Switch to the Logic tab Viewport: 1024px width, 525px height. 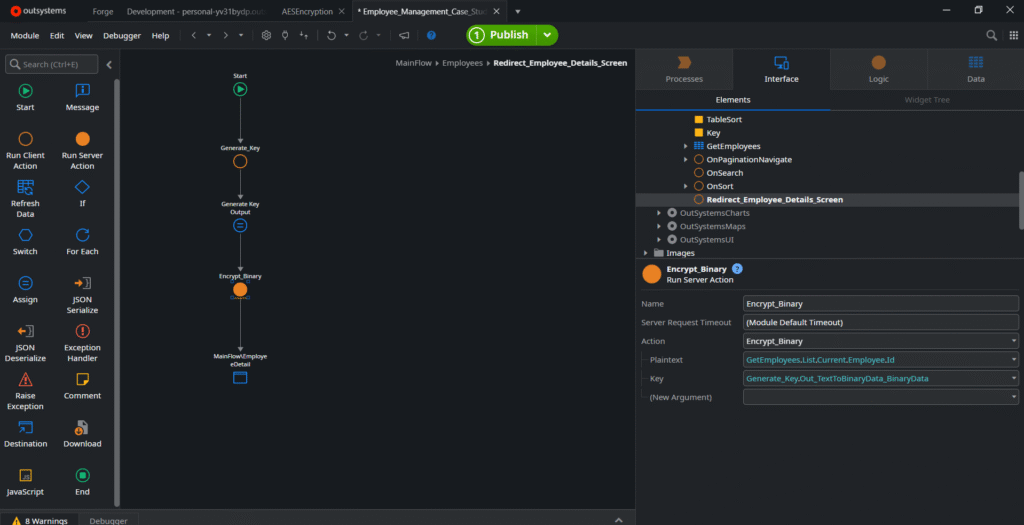[878, 70]
